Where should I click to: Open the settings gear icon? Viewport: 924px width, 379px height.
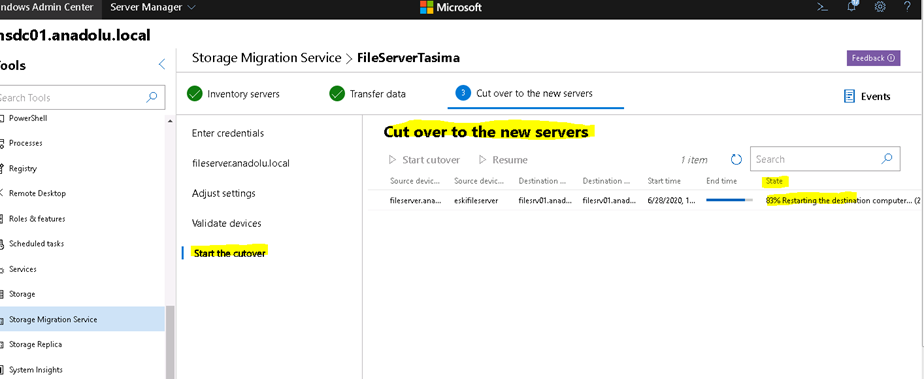880,7
